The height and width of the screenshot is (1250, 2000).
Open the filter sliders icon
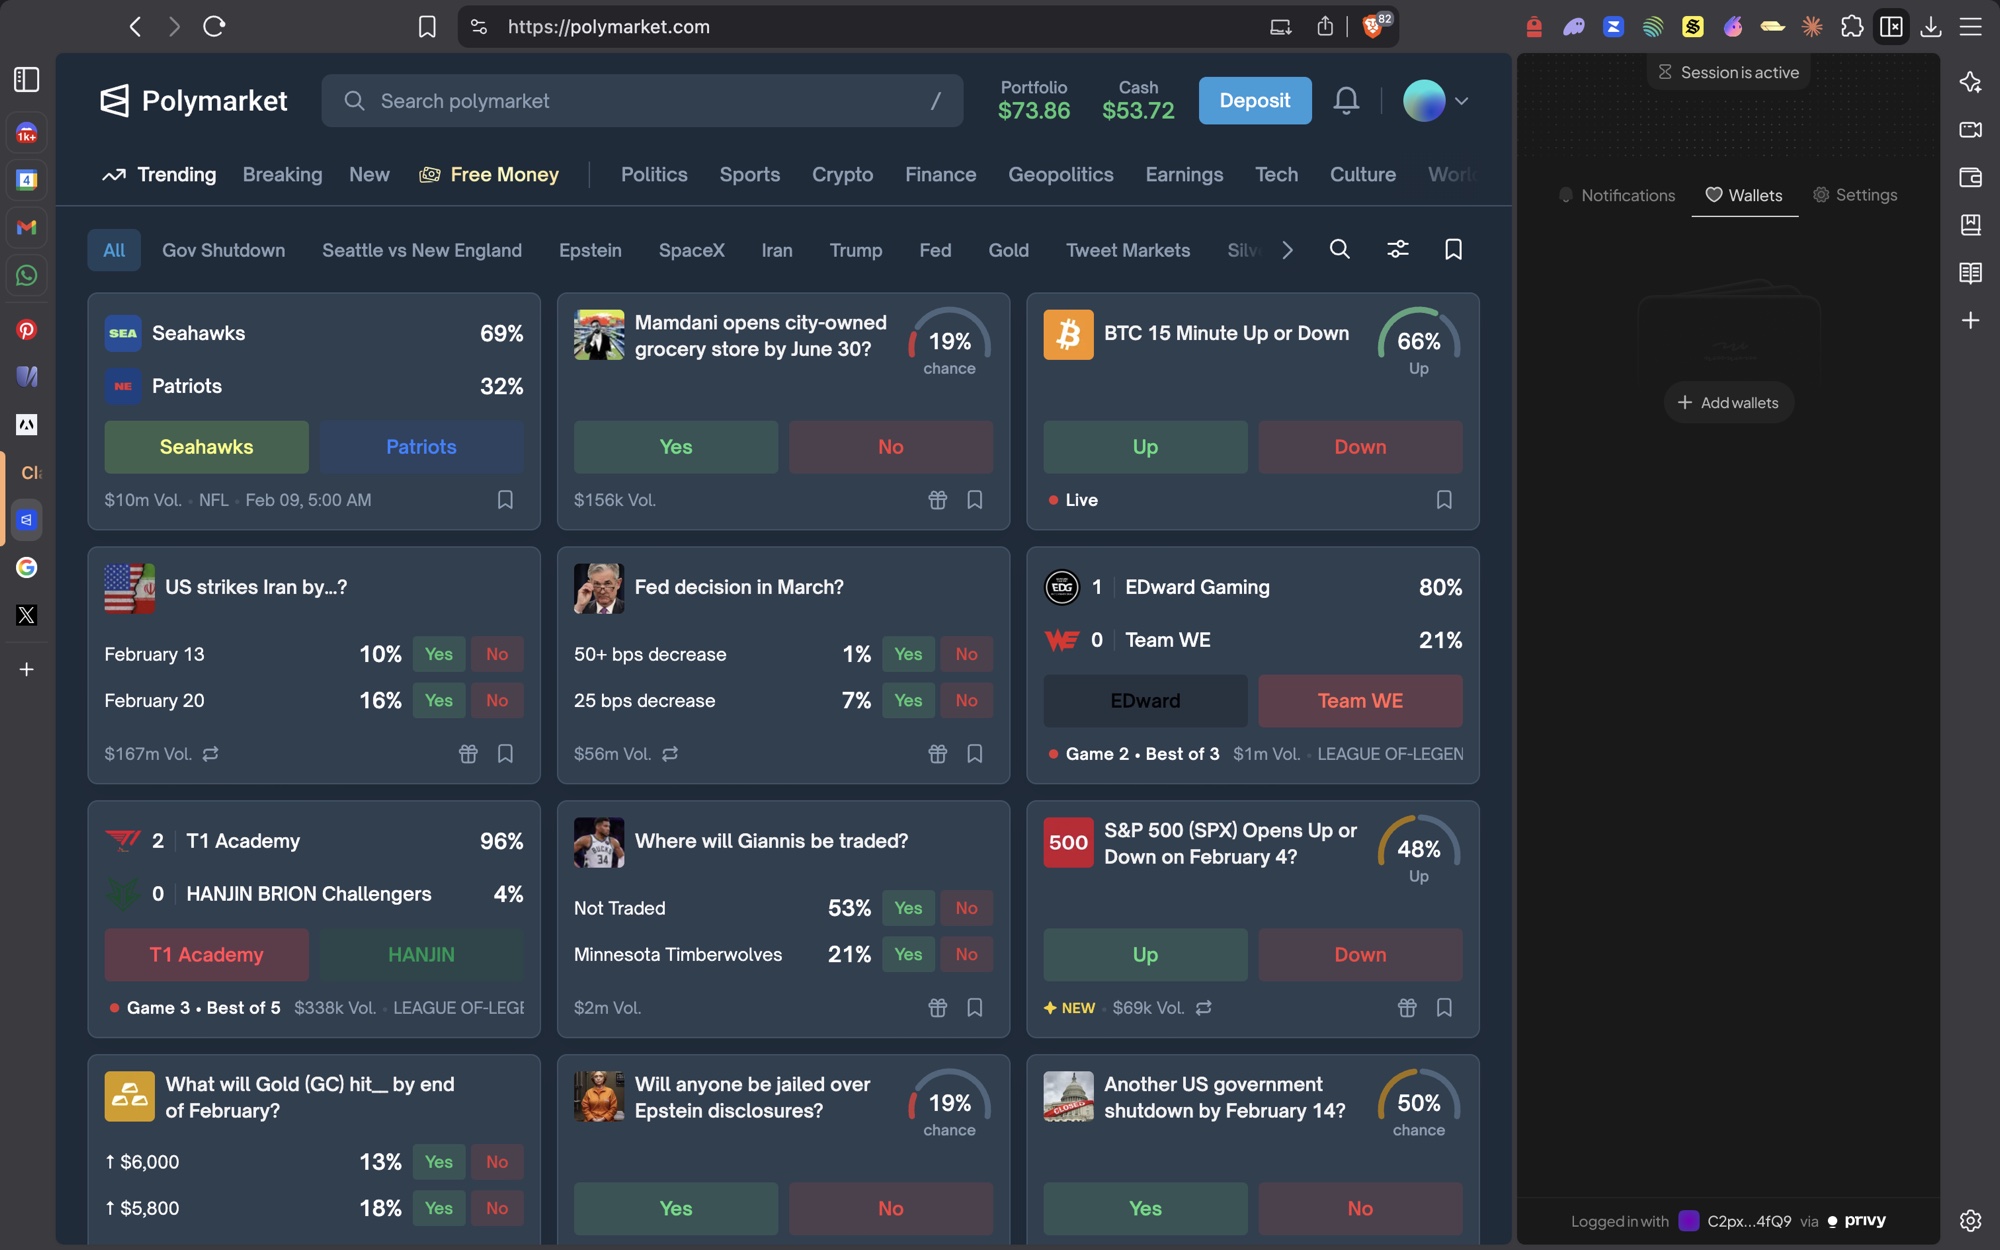pyautogui.click(x=1397, y=249)
